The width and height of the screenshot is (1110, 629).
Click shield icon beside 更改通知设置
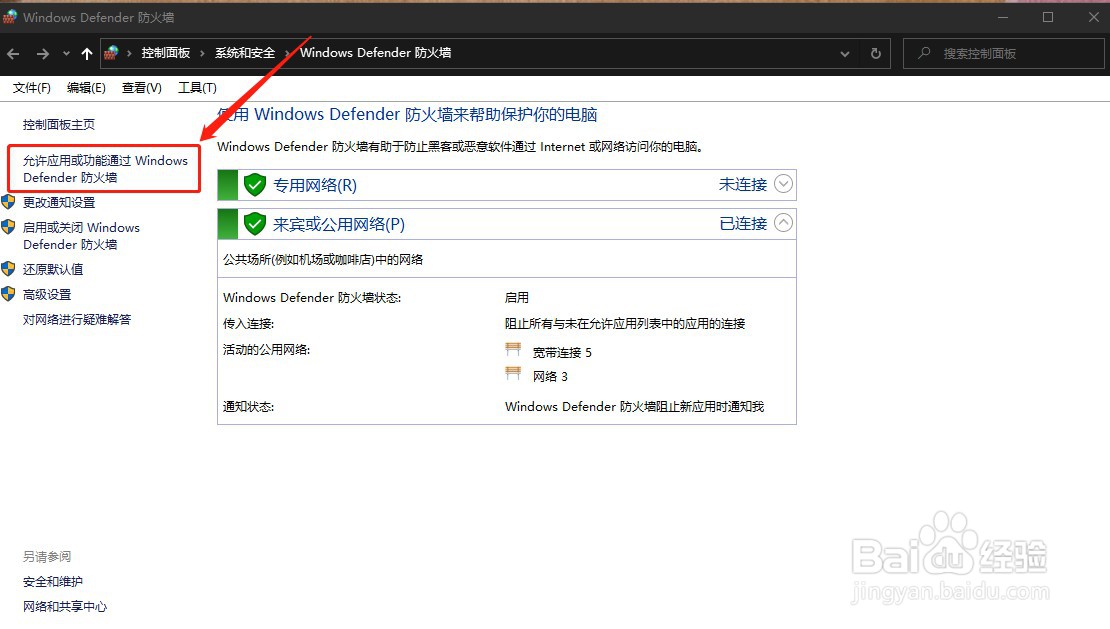click(8, 202)
